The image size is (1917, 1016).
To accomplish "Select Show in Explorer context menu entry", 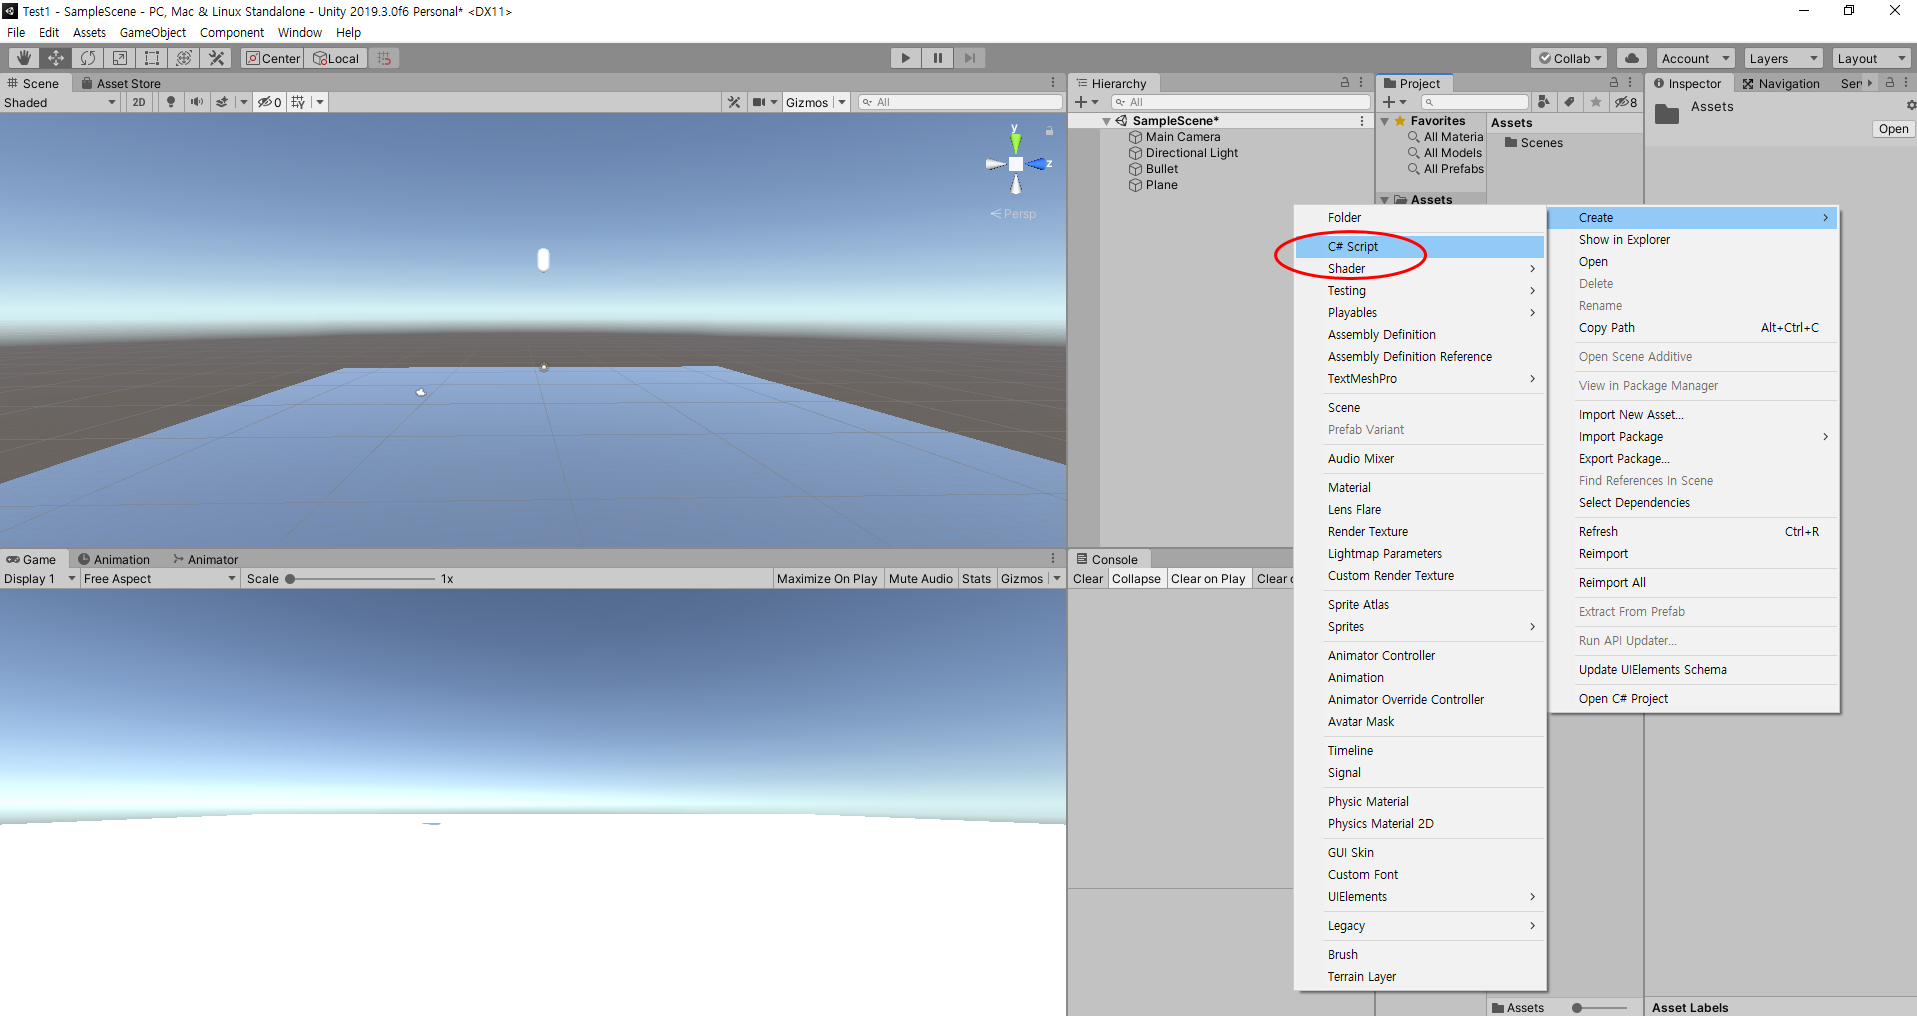I will [x=1693, y=239].
